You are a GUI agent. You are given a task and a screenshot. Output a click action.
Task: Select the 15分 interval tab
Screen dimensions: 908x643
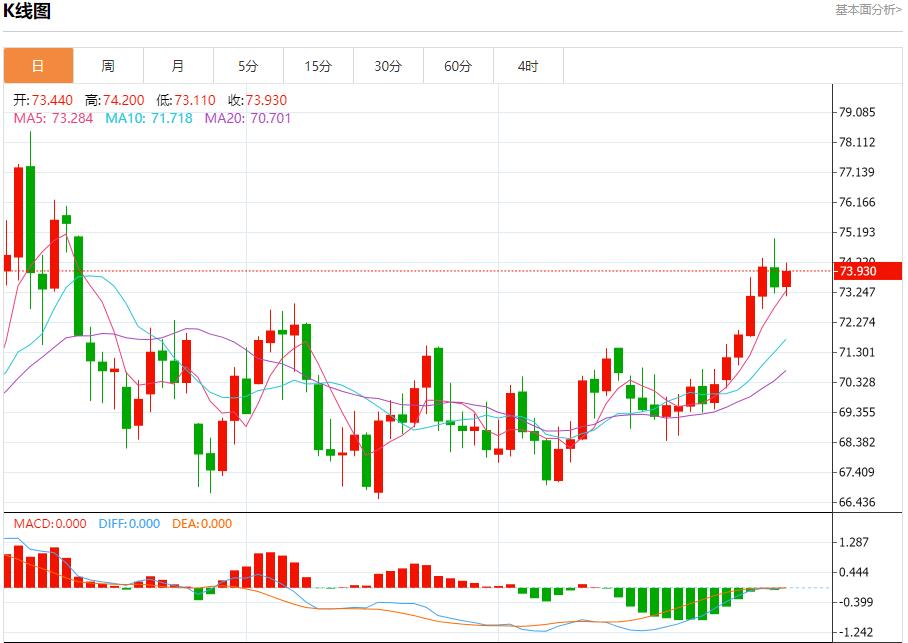(x=318, y=66)
